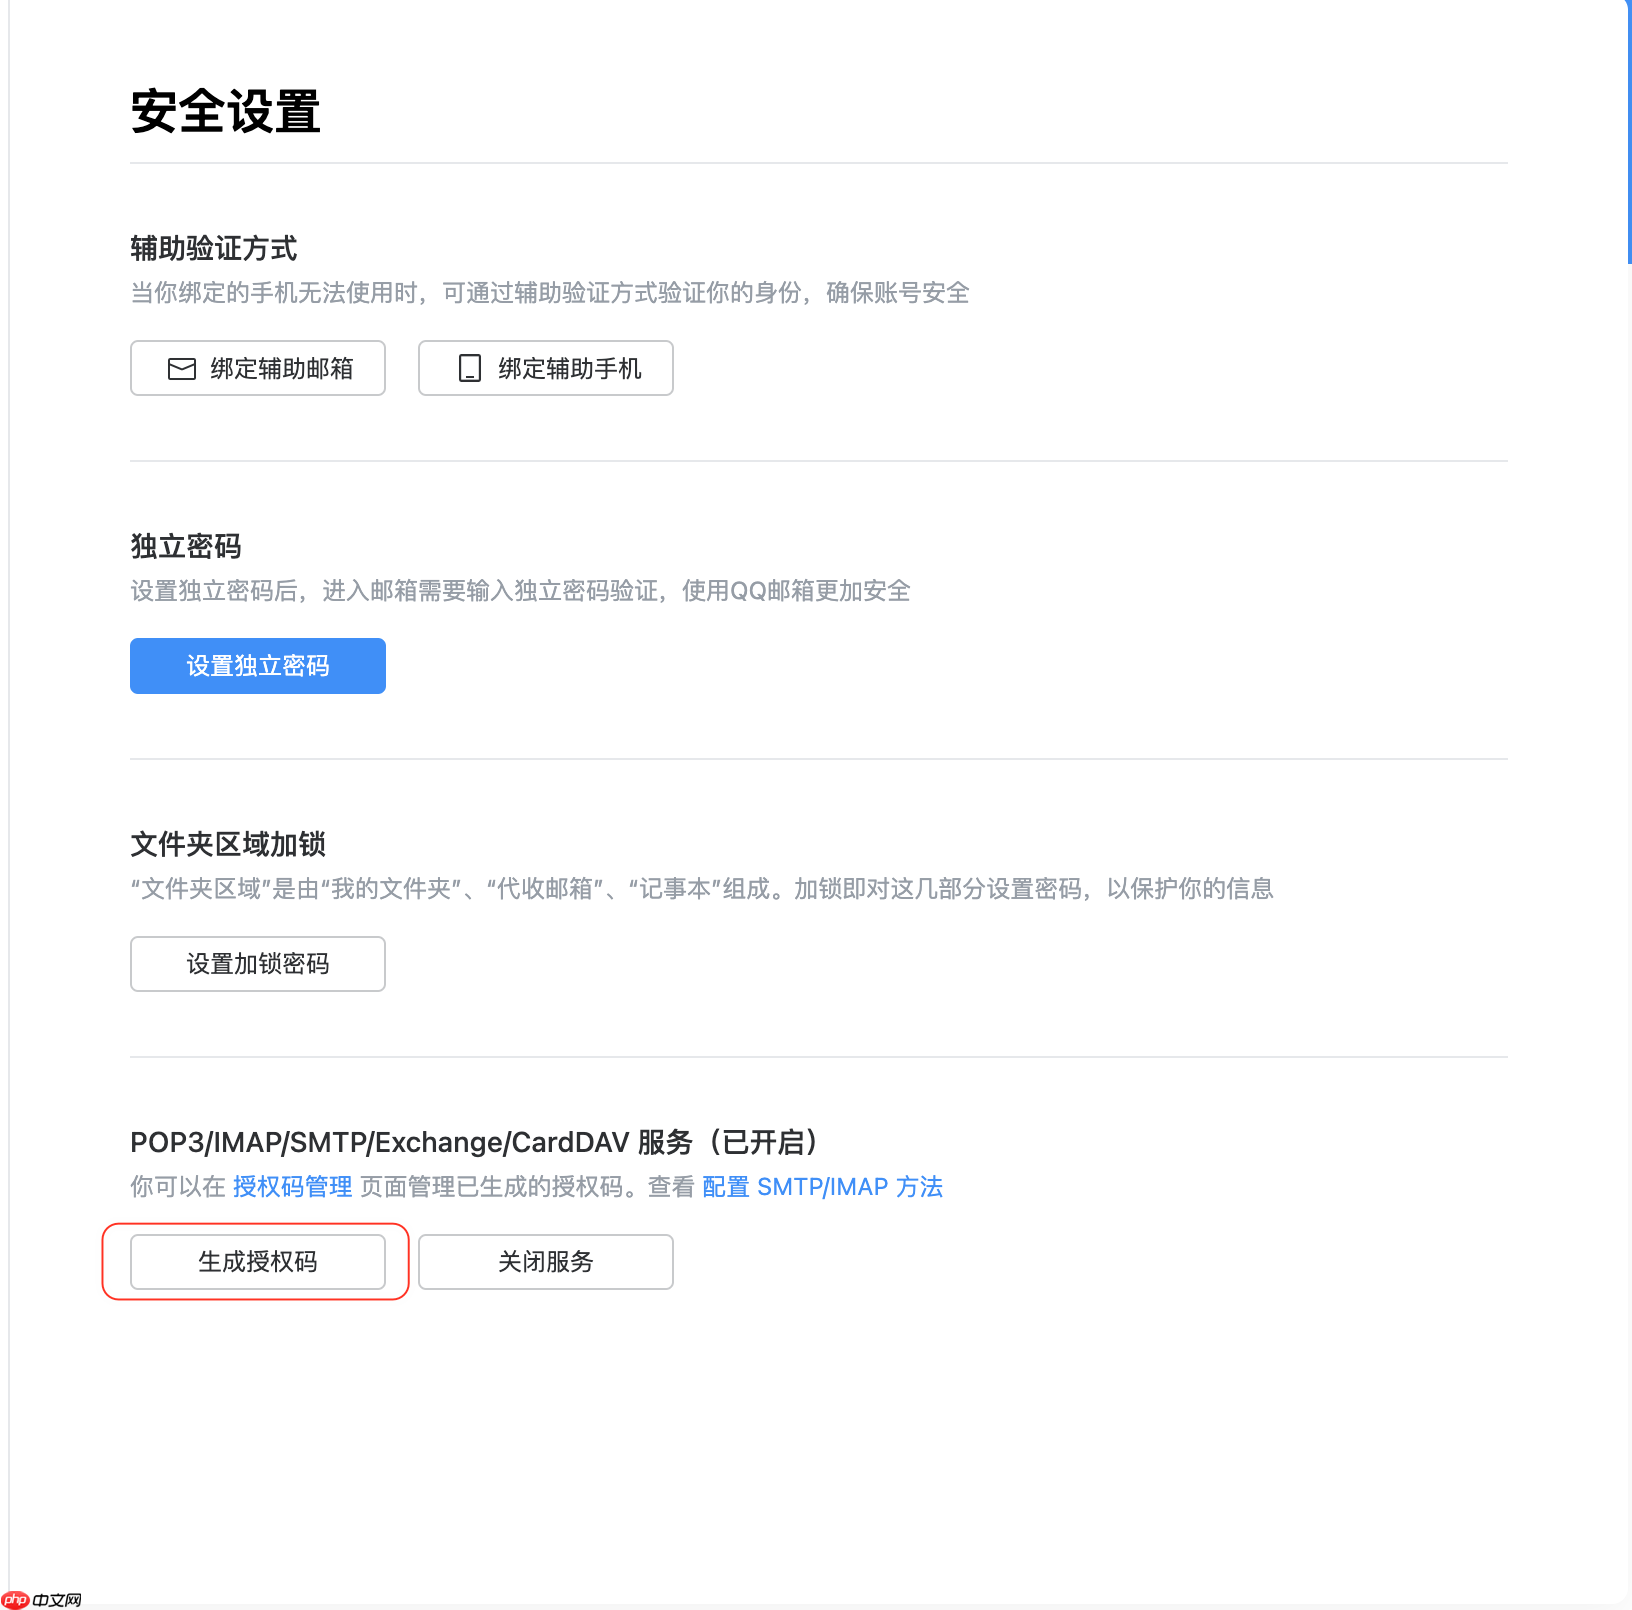Open the 配置 SMTP/IMAP 方法 link
Viewport: 1632px width, 1610px height.
click(x=822, y=1187)
